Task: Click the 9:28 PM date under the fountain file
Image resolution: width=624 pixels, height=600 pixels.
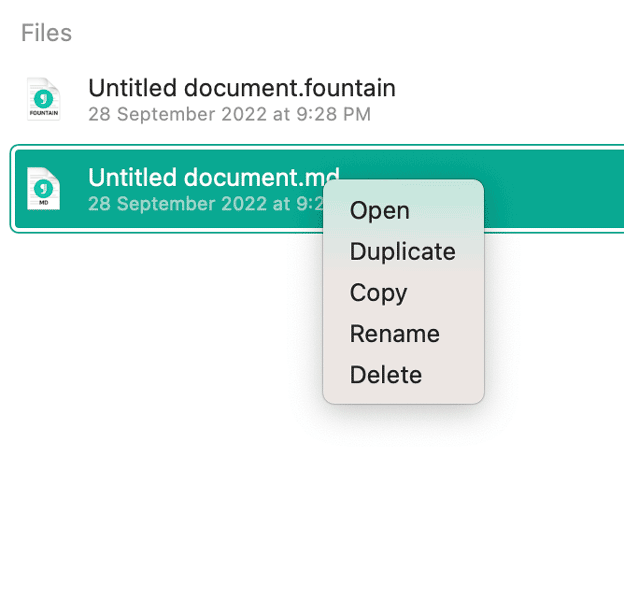Action: 230,115
